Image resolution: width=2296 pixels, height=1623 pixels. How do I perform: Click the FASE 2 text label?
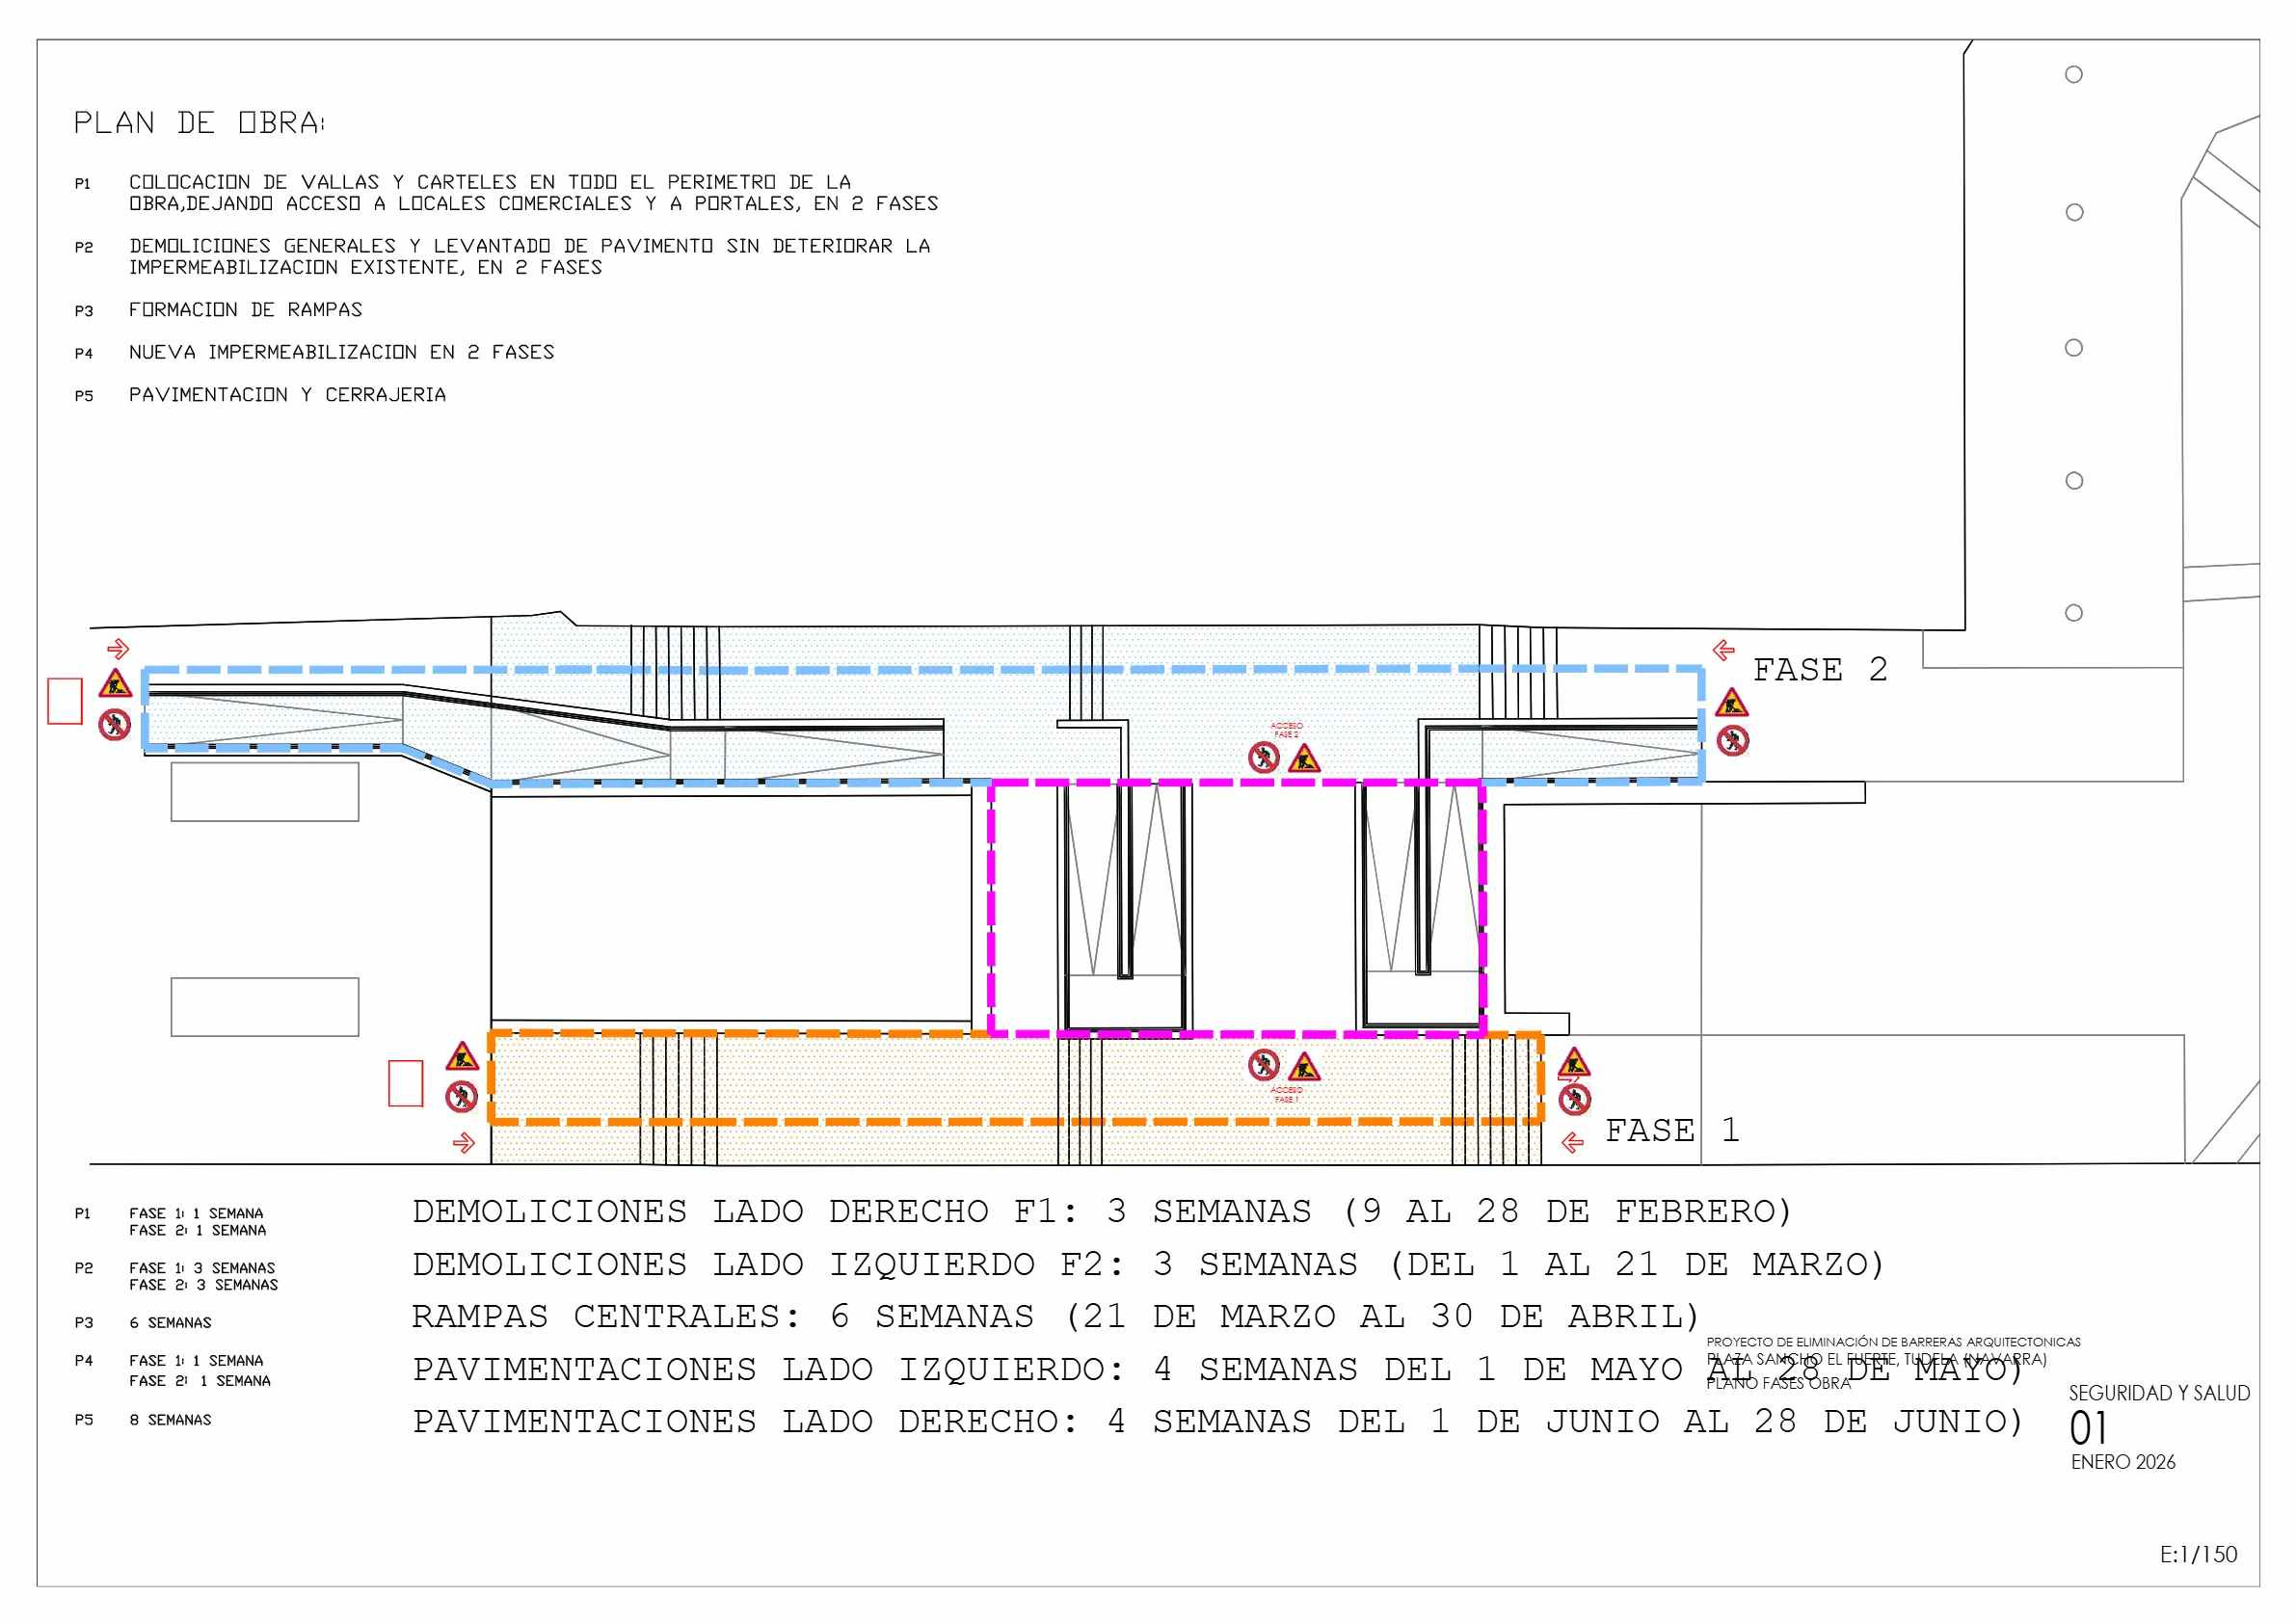click(x=1819, y=670)
